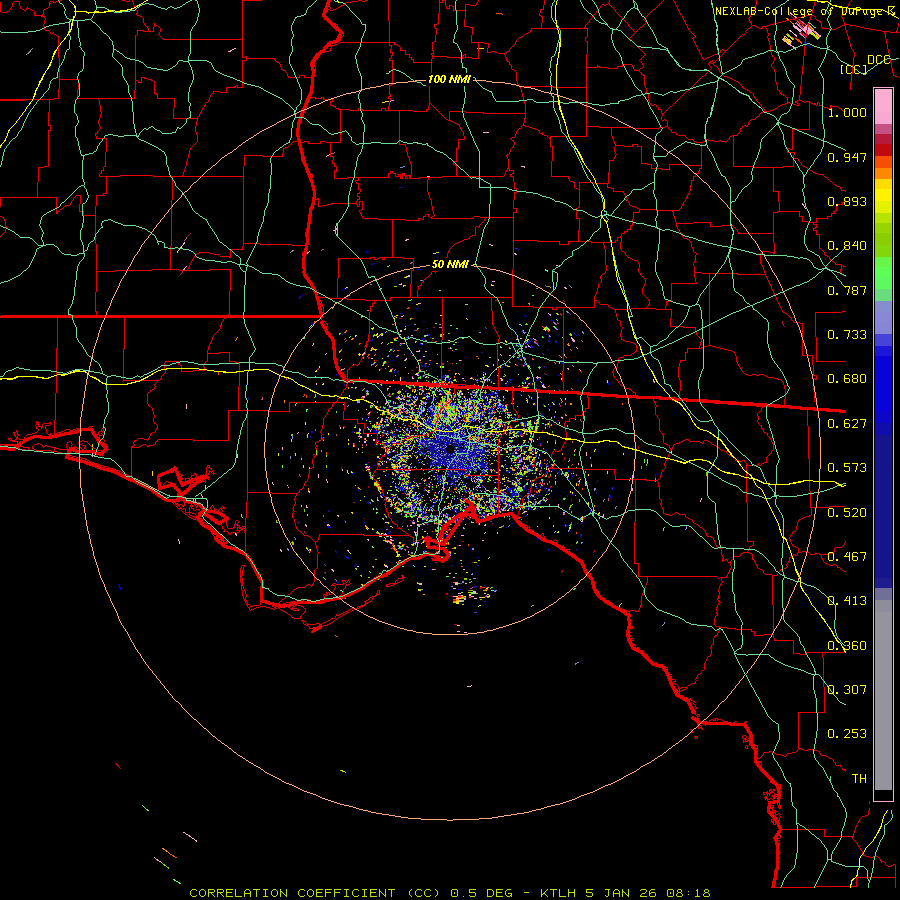Click the 0.680 legend label
The height and width of the screenshot is (900, 900).
[x=847, y=379]
